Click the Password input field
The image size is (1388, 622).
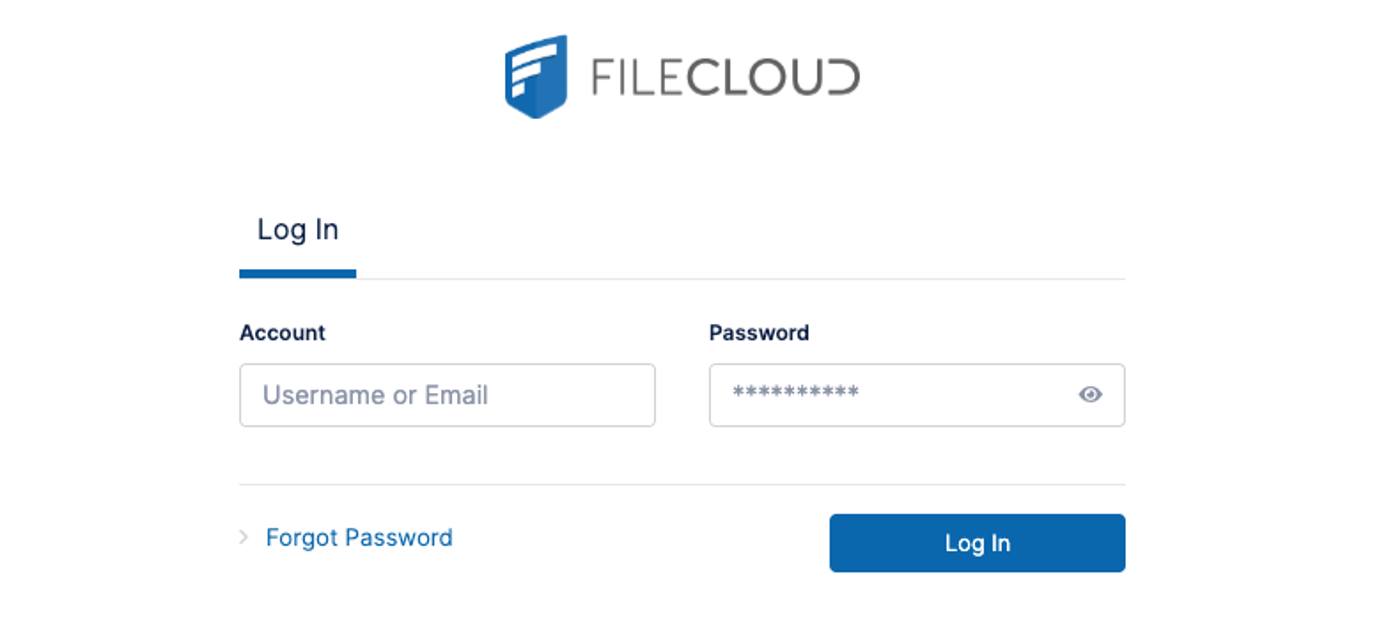[x=900, y=395]
